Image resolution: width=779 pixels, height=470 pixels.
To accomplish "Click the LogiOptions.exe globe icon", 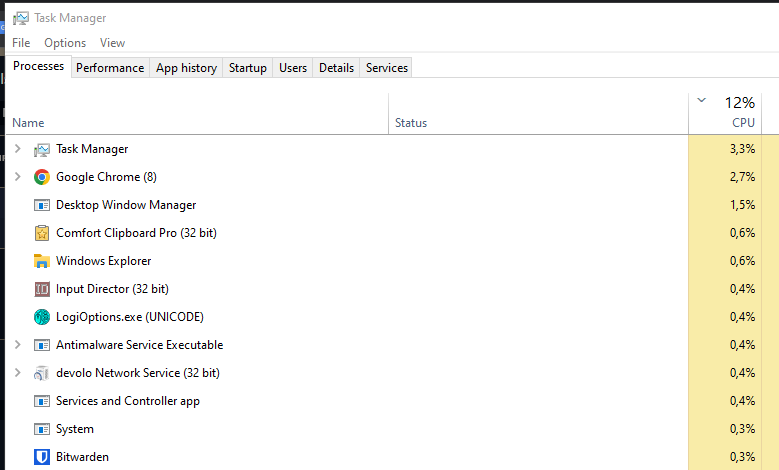I will [x=42, y=317].
